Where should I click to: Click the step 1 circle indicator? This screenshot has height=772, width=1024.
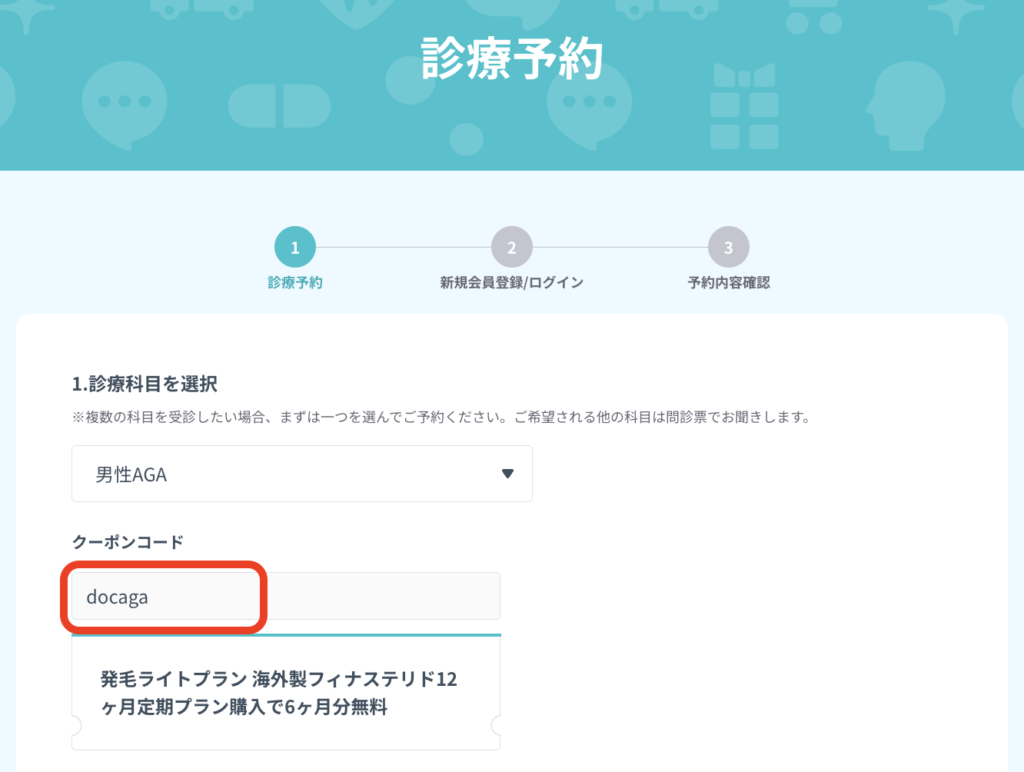point(295,247)
